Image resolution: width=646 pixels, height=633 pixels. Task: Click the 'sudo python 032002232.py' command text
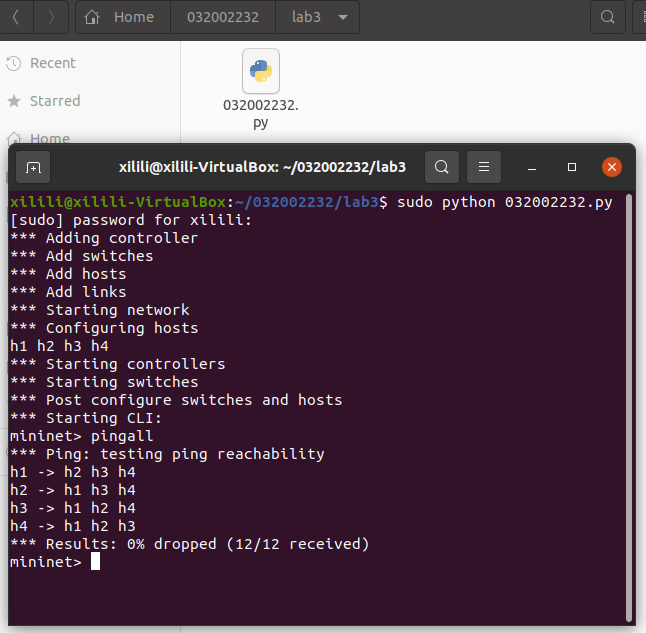coord(505,202)
